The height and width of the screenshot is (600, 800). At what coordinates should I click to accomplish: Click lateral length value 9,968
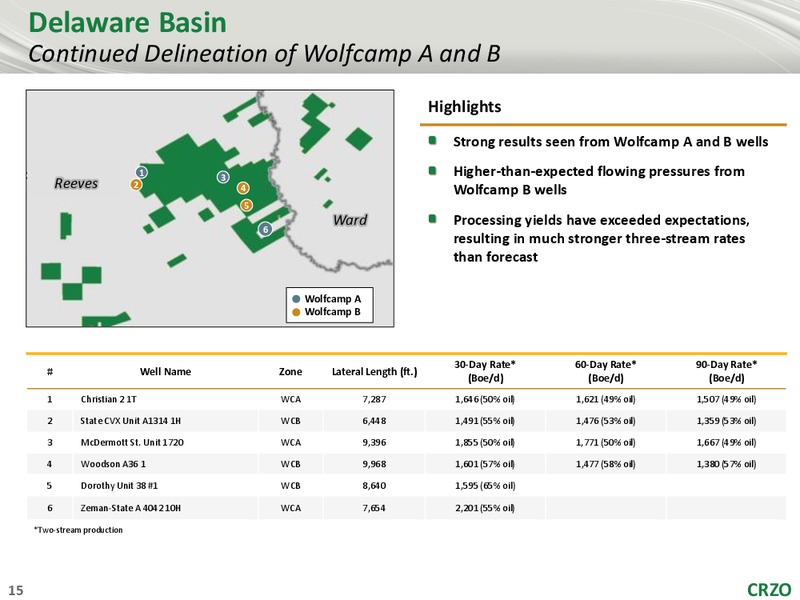tap(374, 464)
